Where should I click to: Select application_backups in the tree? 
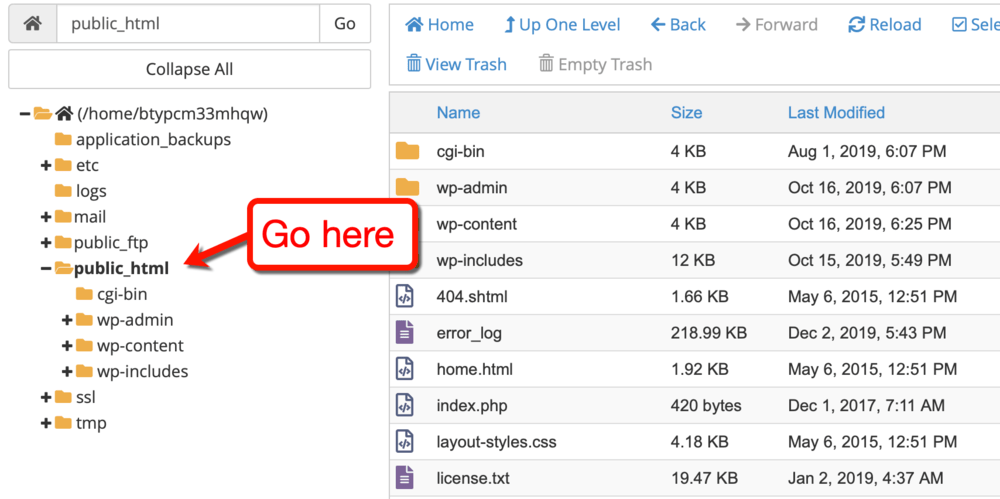click(x=153, y=140)
